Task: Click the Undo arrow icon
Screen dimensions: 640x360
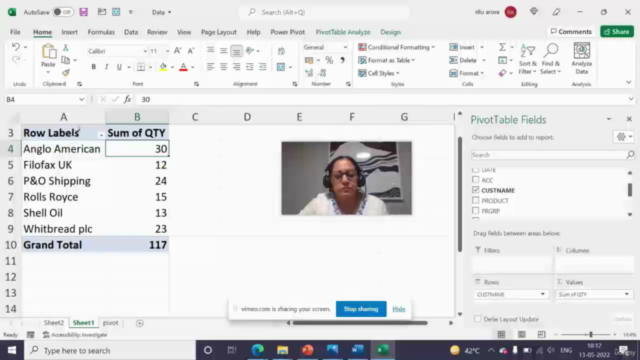Action: 16,47
